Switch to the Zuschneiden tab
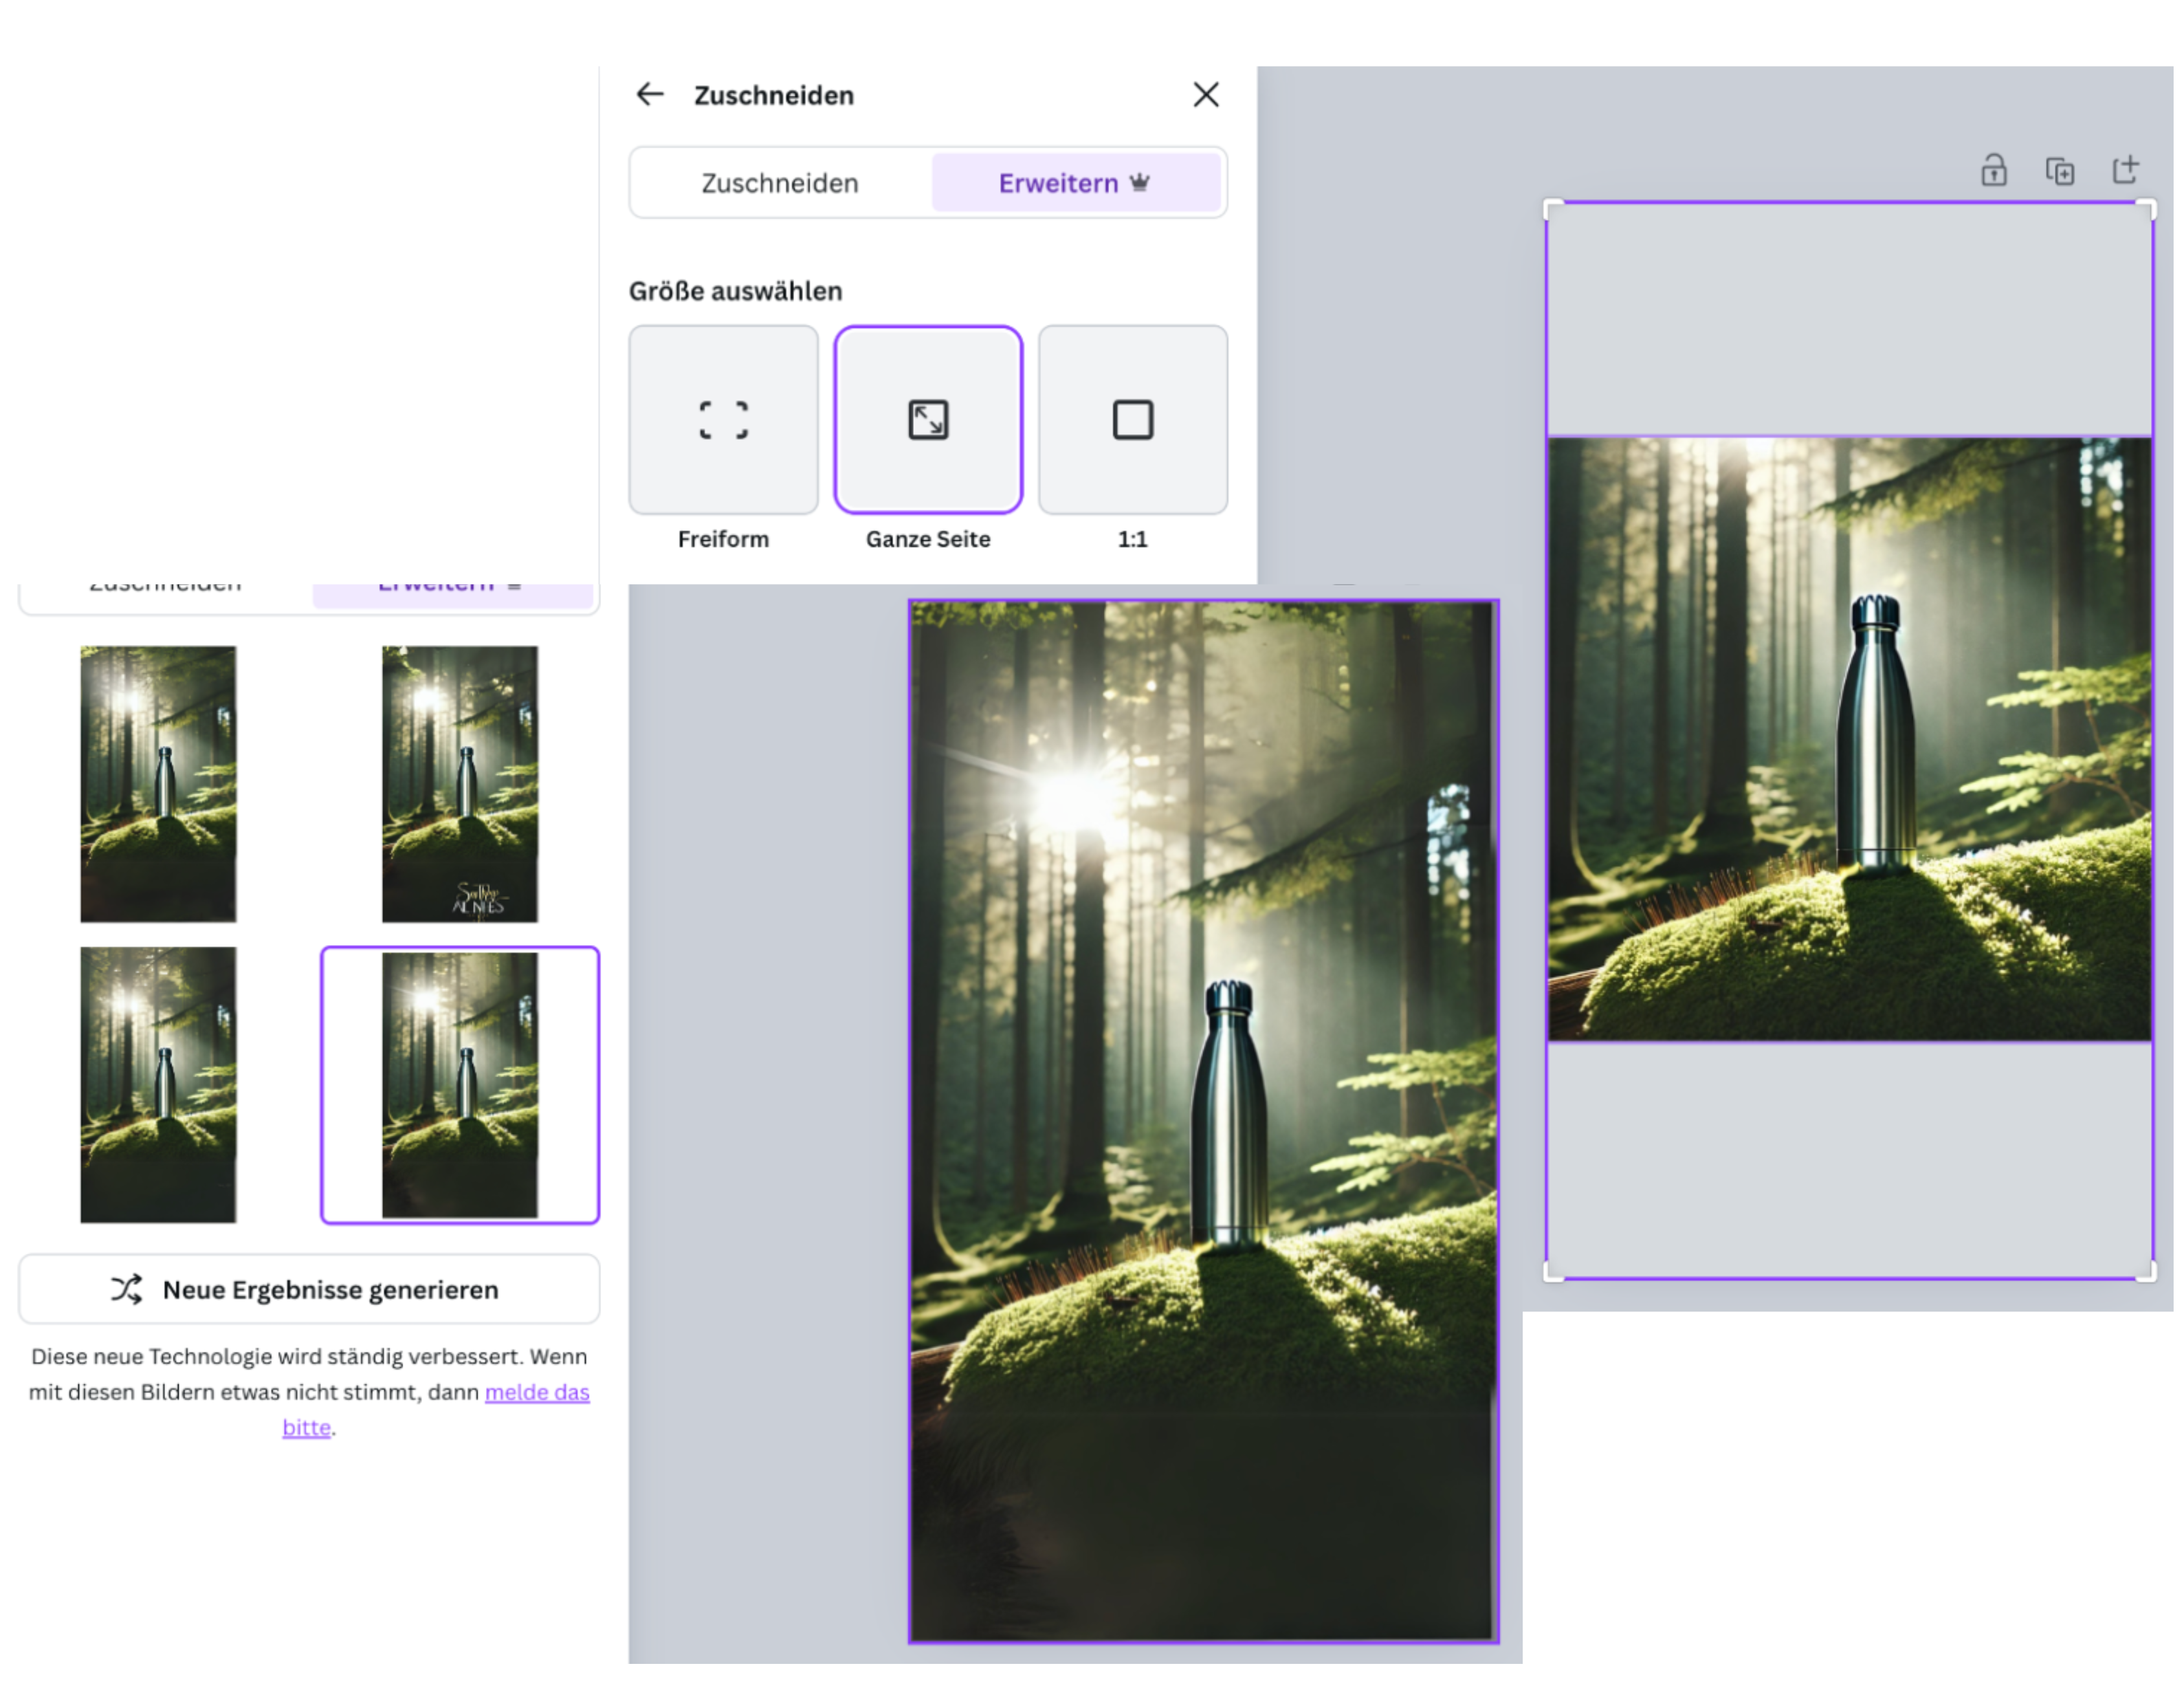The image size is (2184, 1704). pos(778,182)
